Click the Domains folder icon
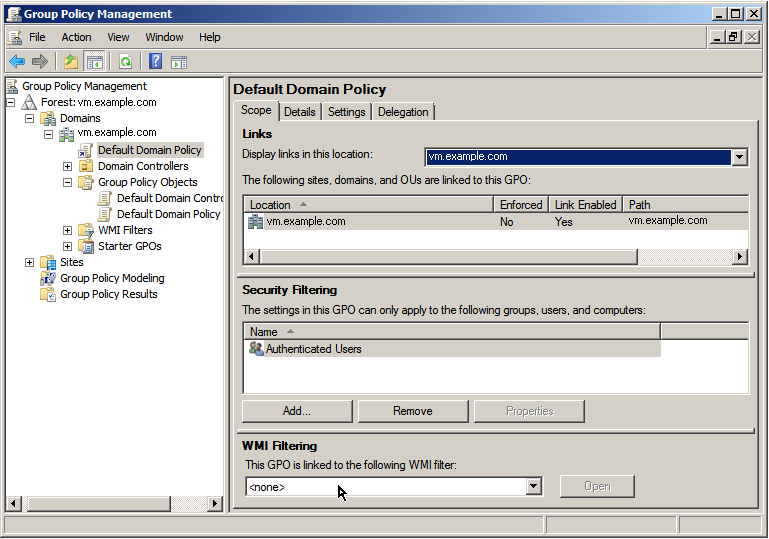The height and width of the screenshot is (539, 769). [48, 118]
